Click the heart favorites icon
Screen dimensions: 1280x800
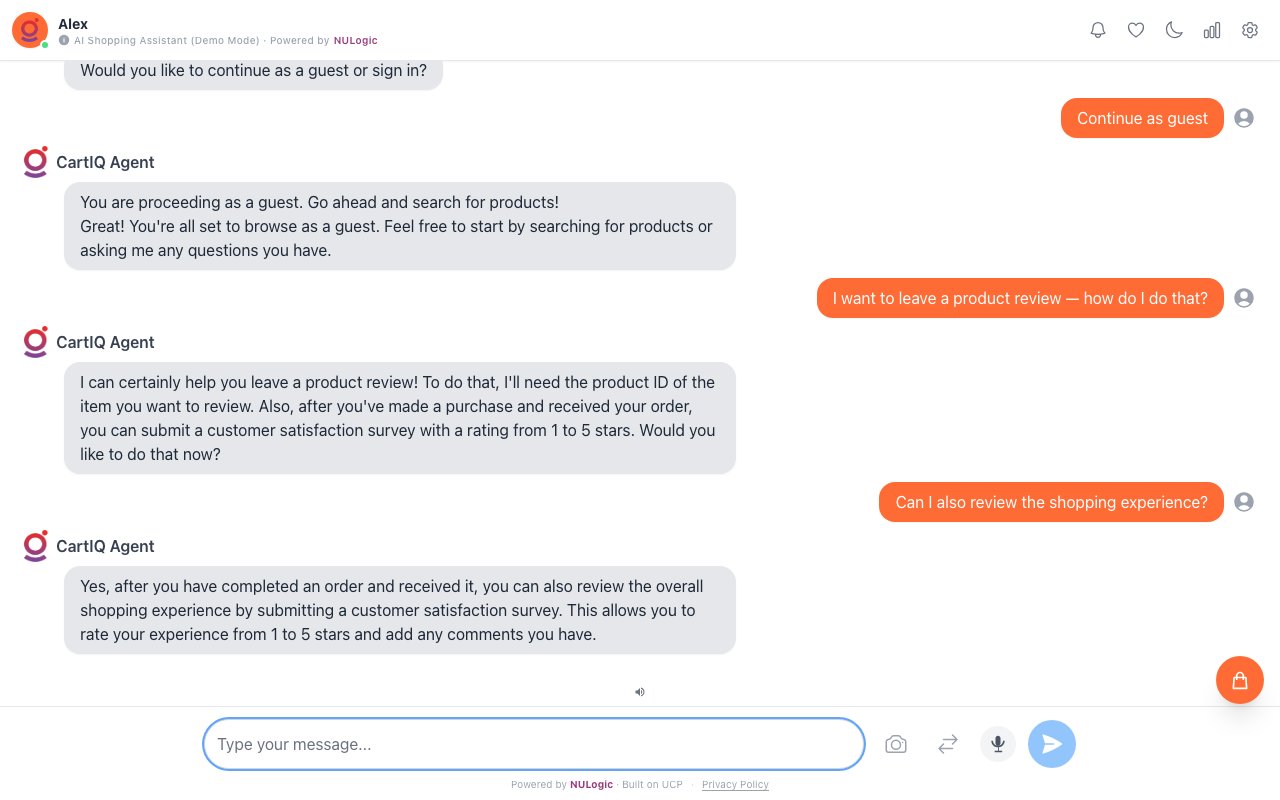click(x=1136, y=30)
